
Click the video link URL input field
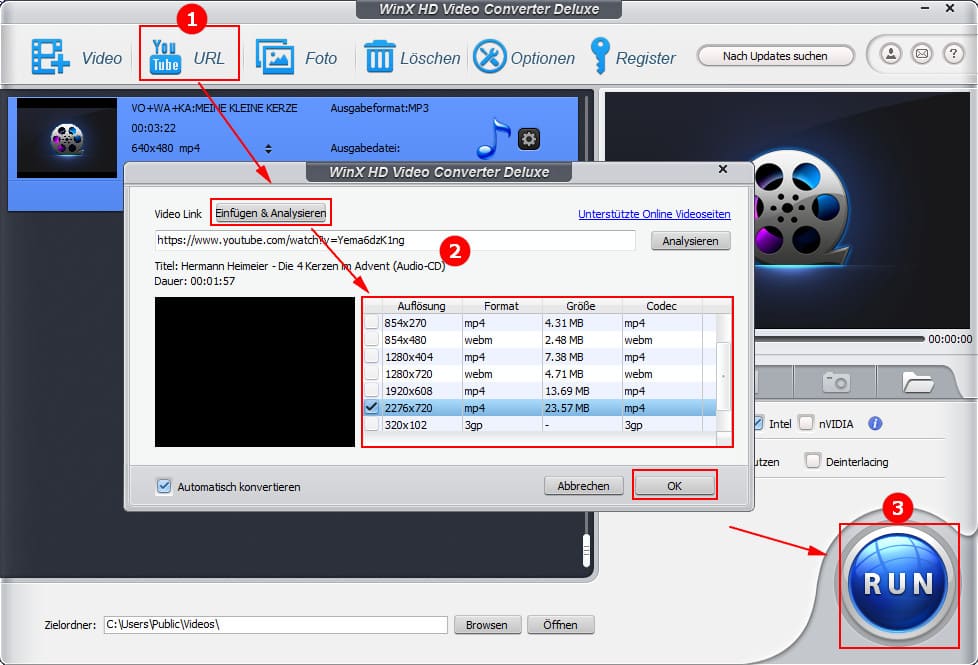(395, 240)
